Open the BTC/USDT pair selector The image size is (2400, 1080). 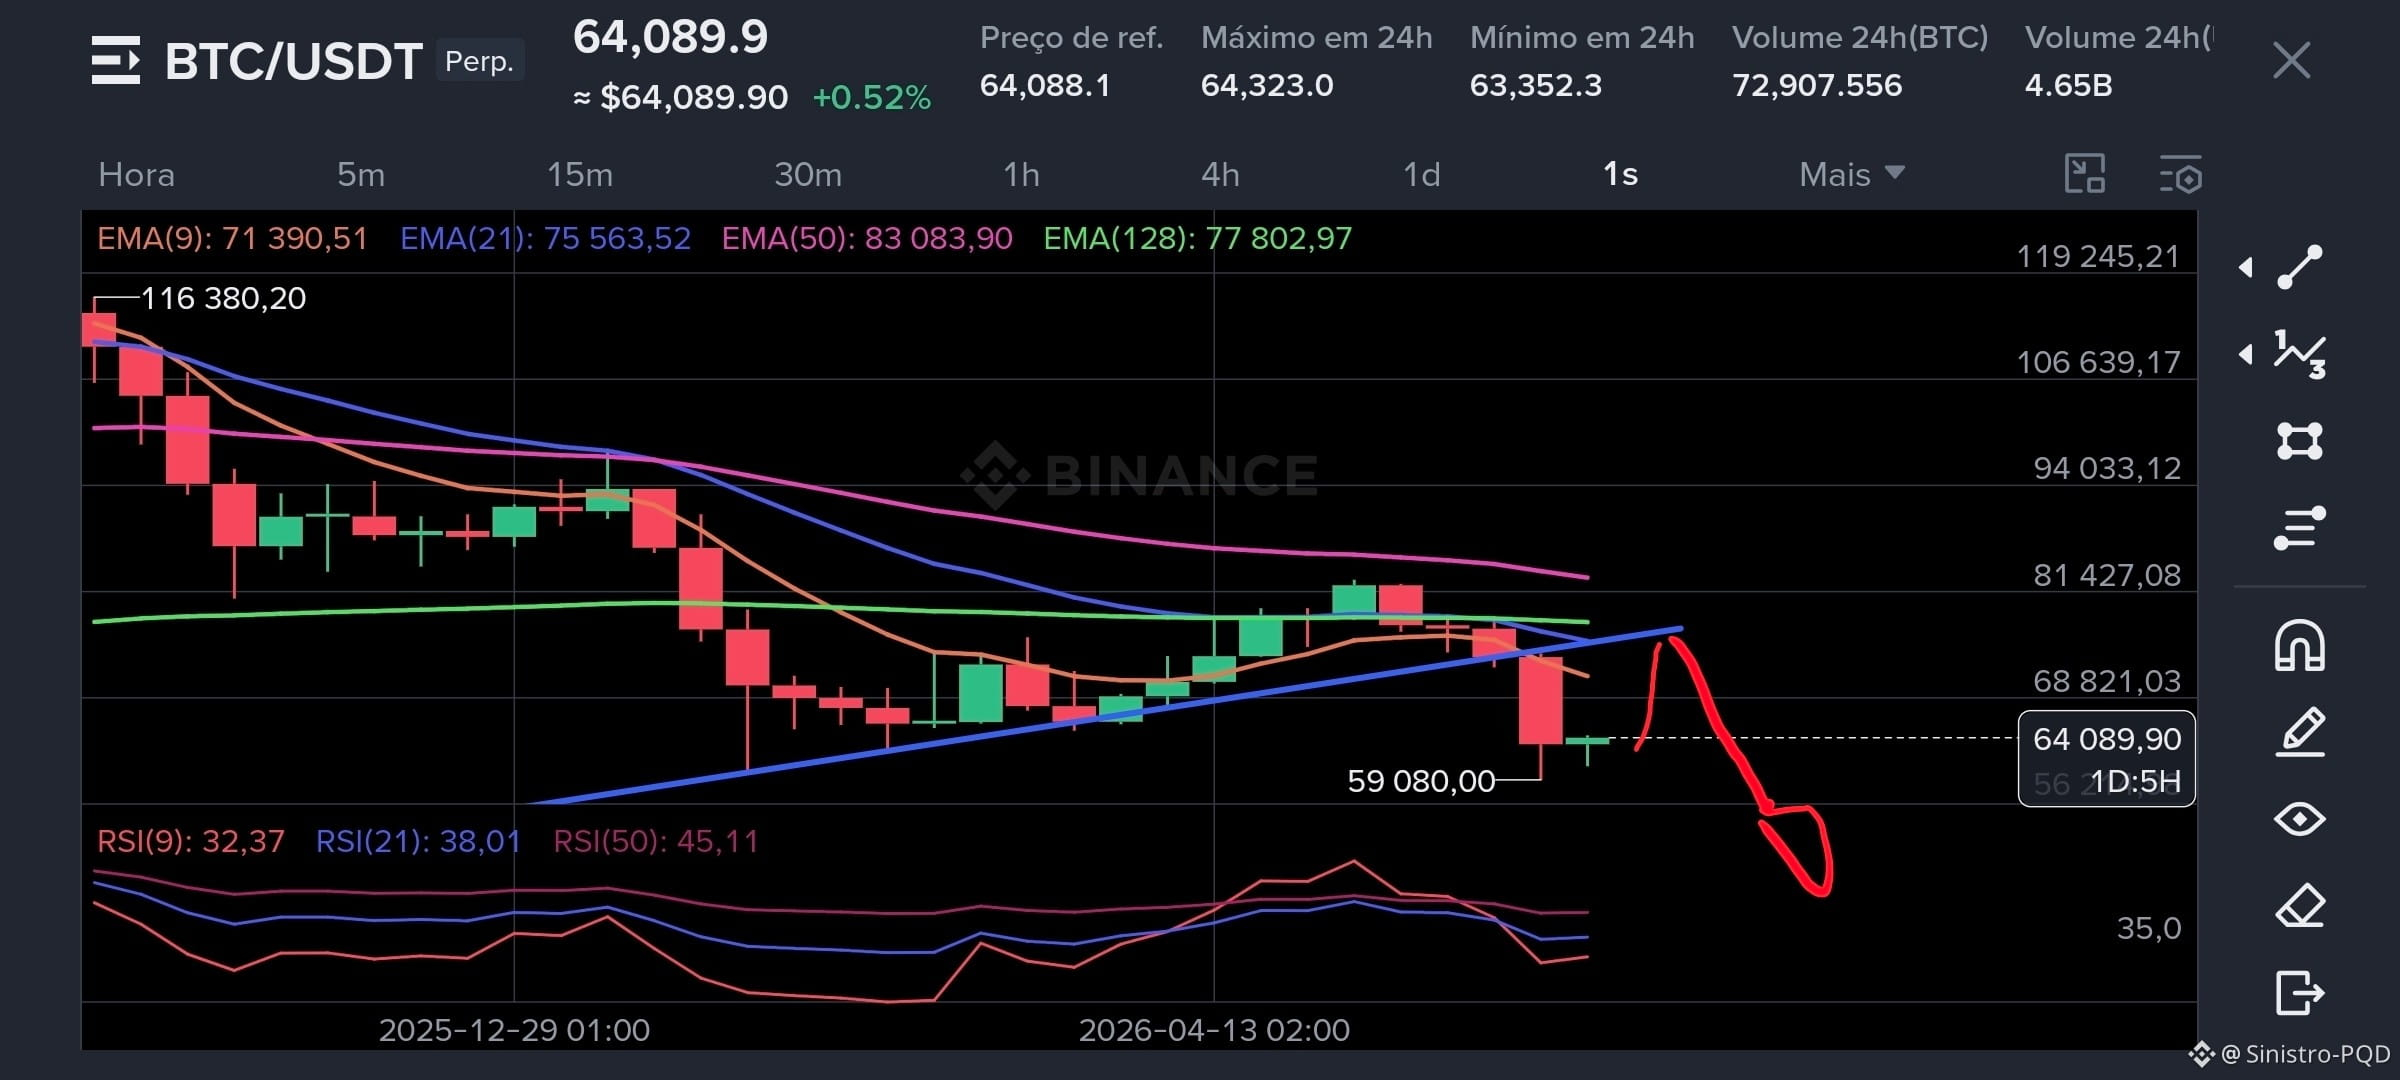293,61
